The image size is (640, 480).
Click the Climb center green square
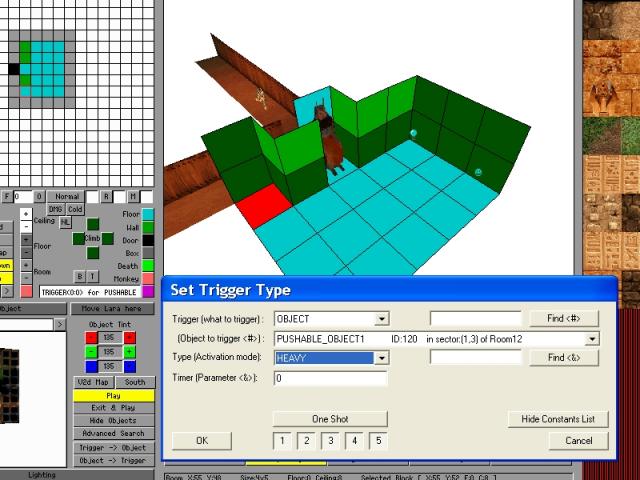point(93,238)
